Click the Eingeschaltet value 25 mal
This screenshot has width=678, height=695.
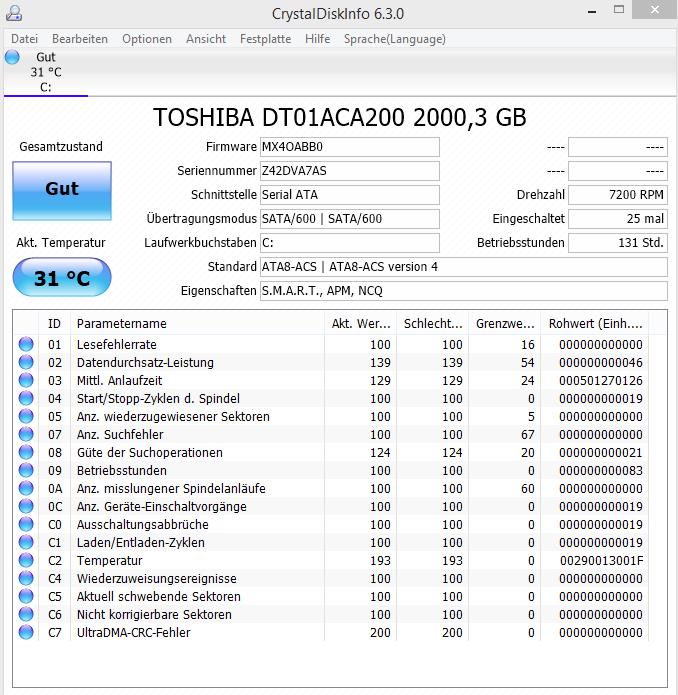coord(618,219)
